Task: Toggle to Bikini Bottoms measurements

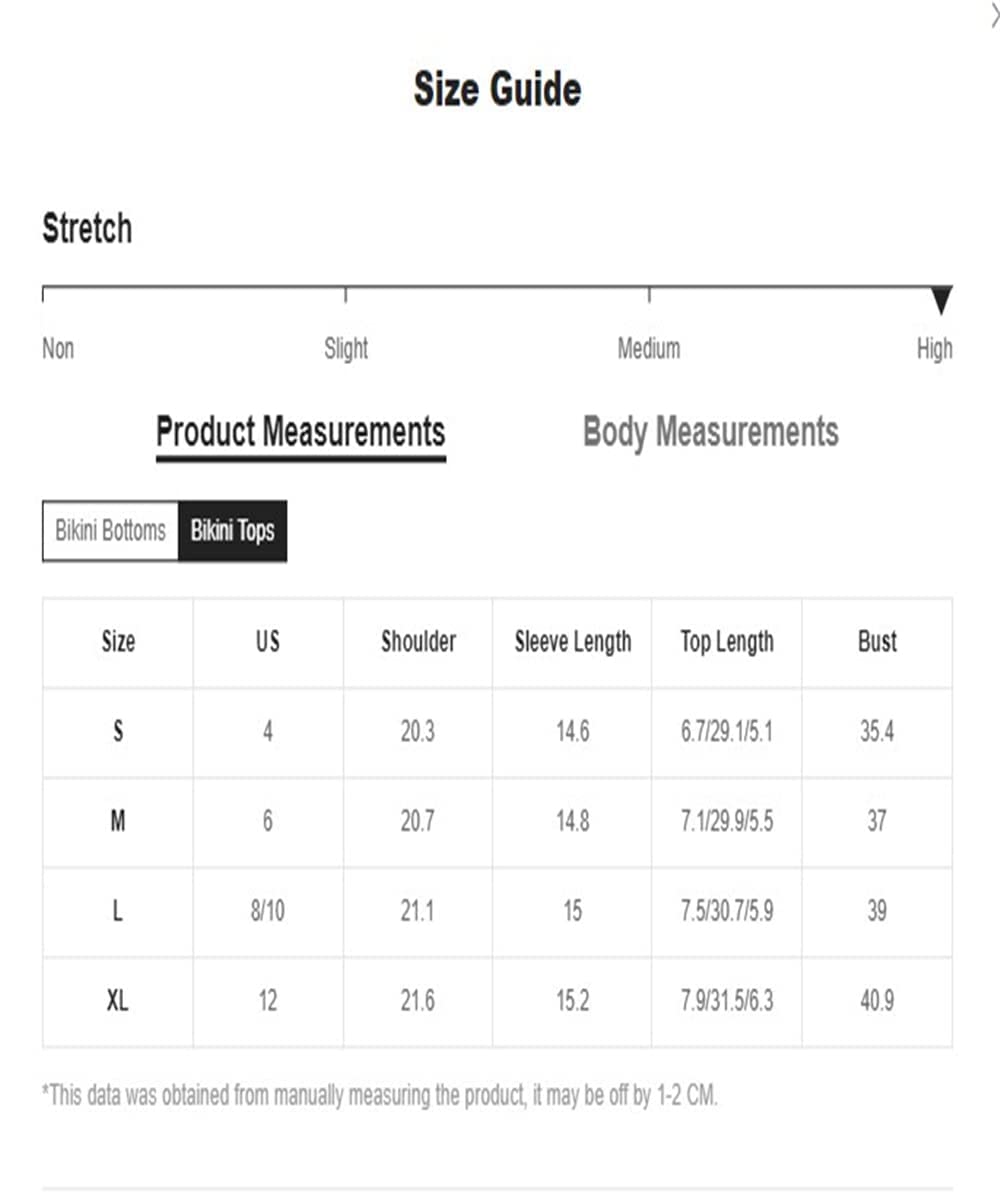Action: tap(110, 531)
